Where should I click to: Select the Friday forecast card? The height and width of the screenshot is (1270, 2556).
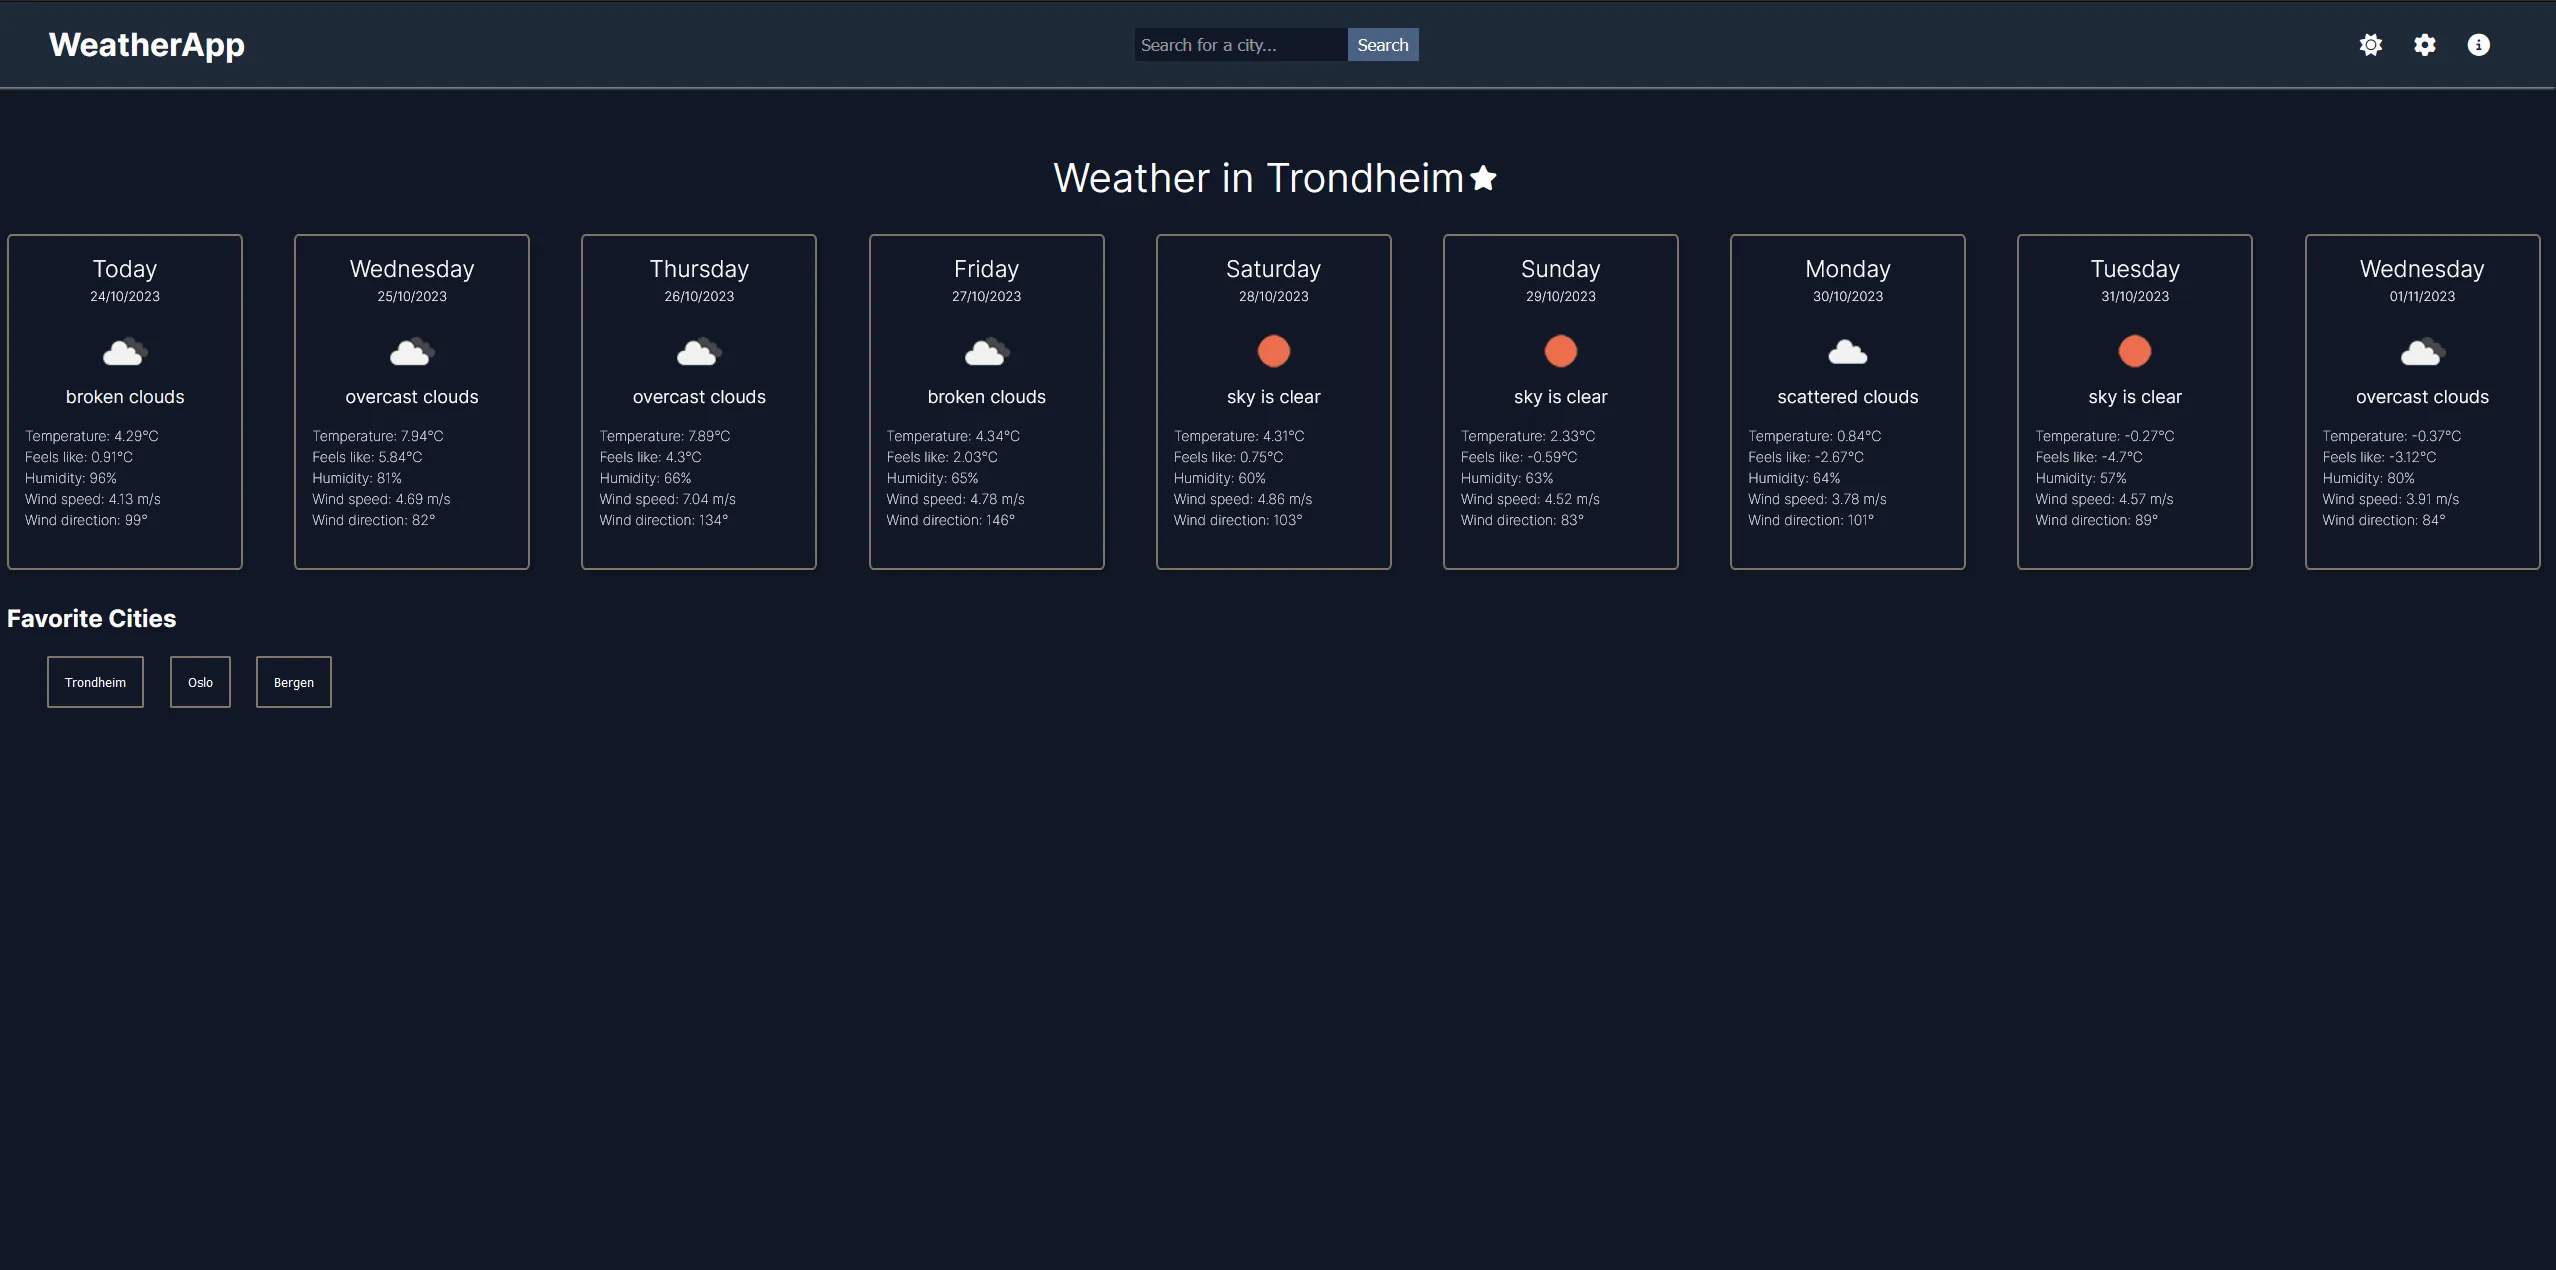[986, 401]
